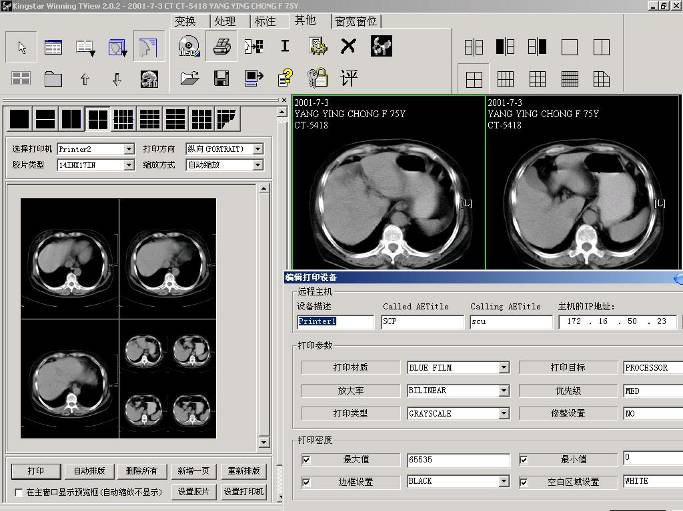Toggle the 最大值 checkbox

click(x=306, y=460)
